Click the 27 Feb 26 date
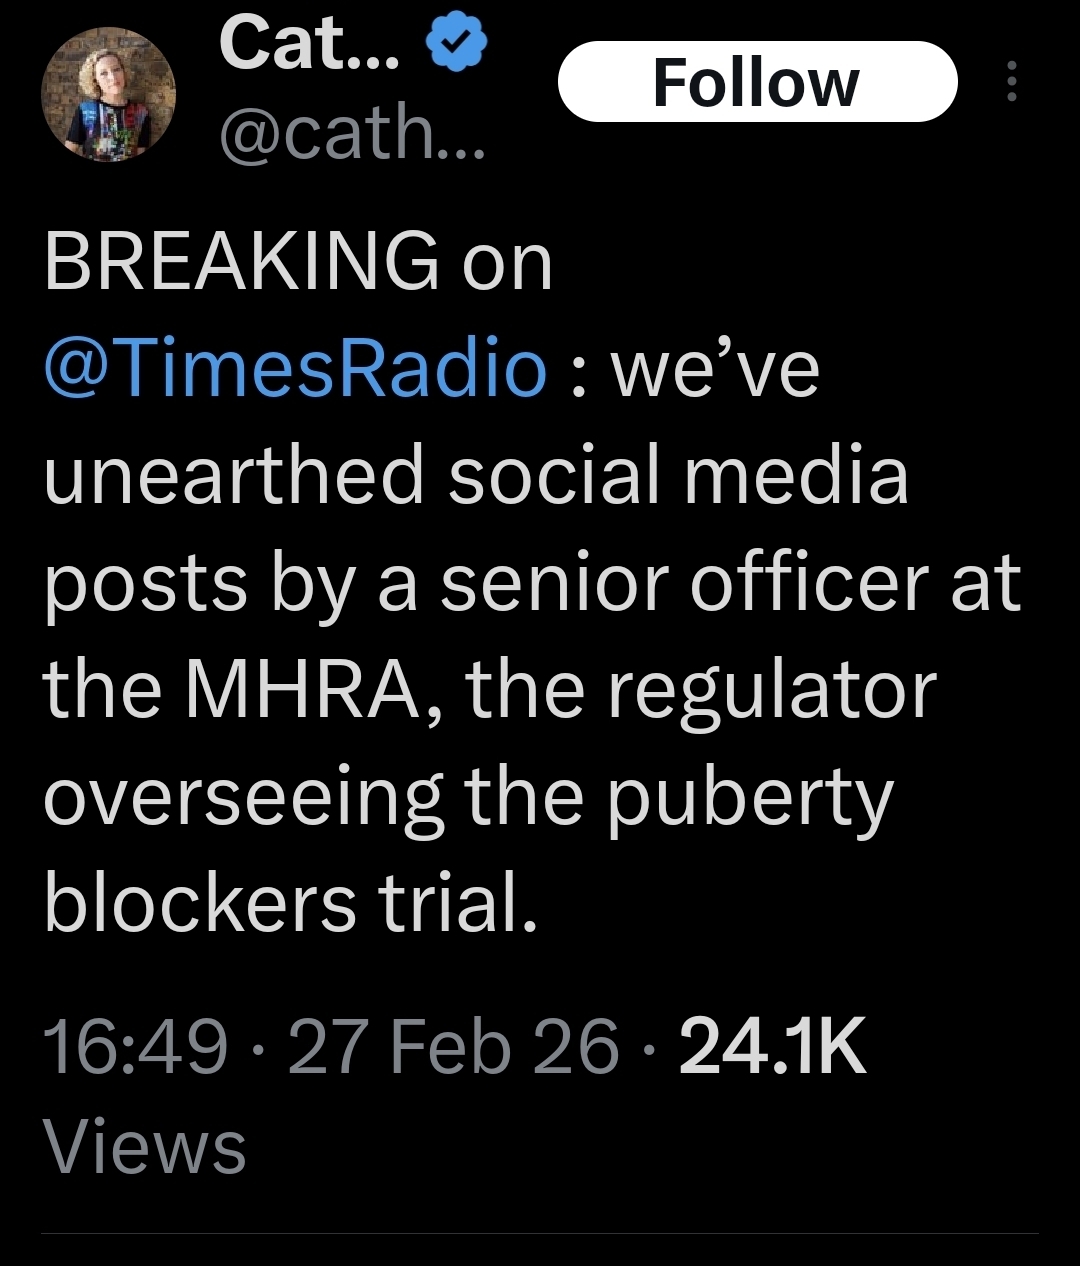 pos(453,1046)
